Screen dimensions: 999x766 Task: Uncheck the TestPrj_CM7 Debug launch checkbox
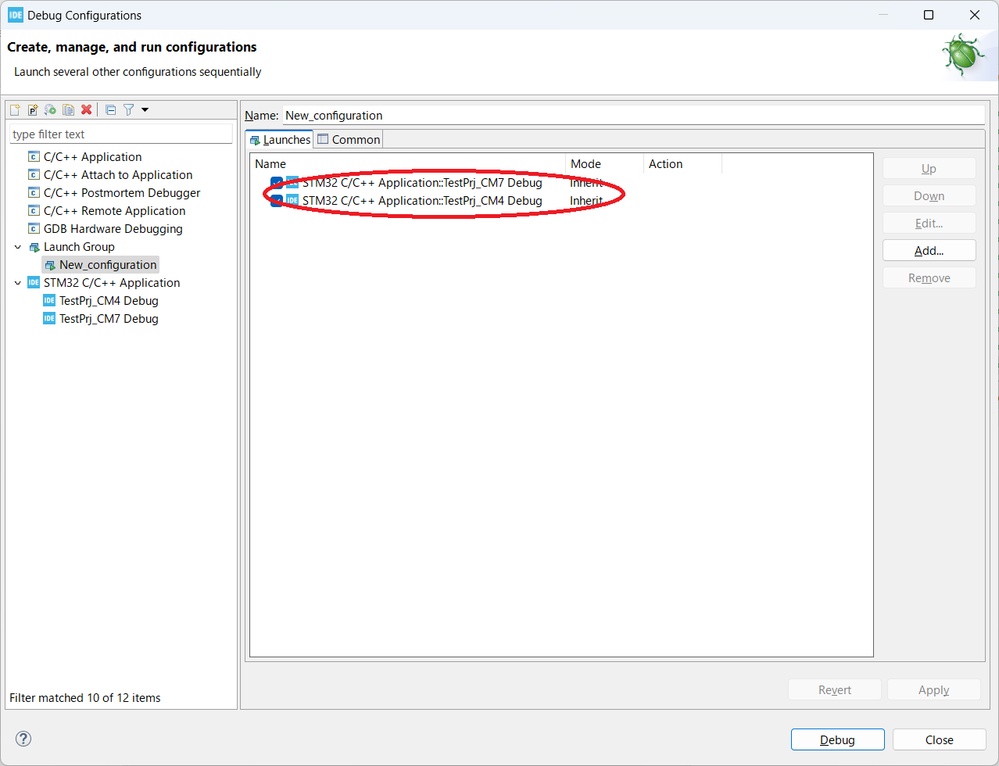click(276, 182)
